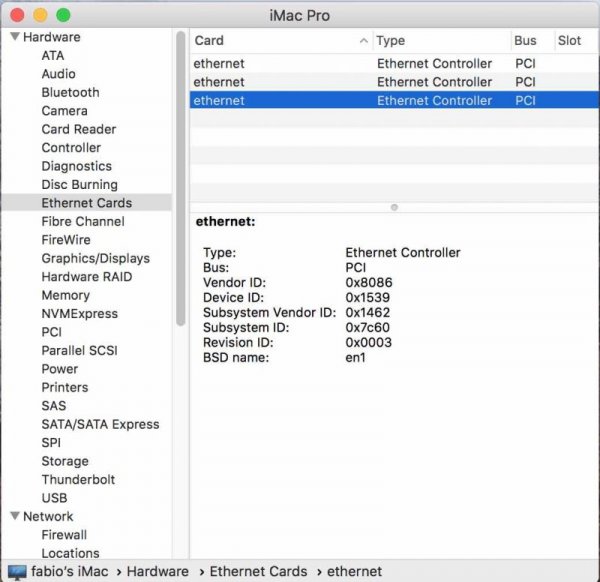
Task: Open Bluetooth hardware info
Action: [x=70, y=92]
